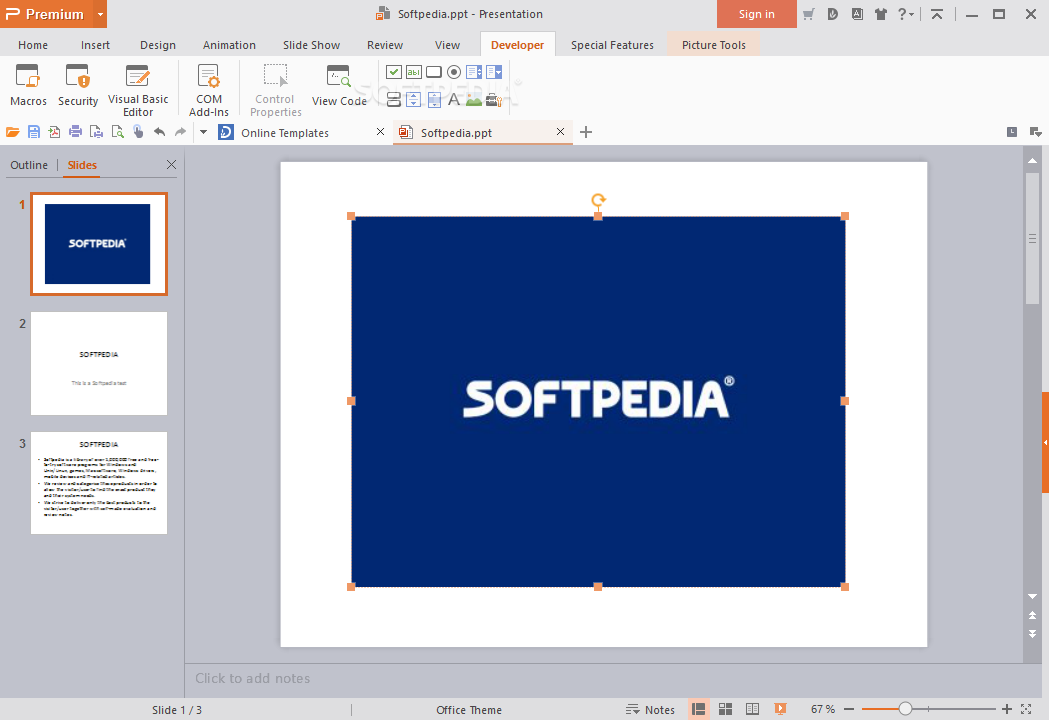
Task: Insert a Check Box control
Action: tap(394, 72)
